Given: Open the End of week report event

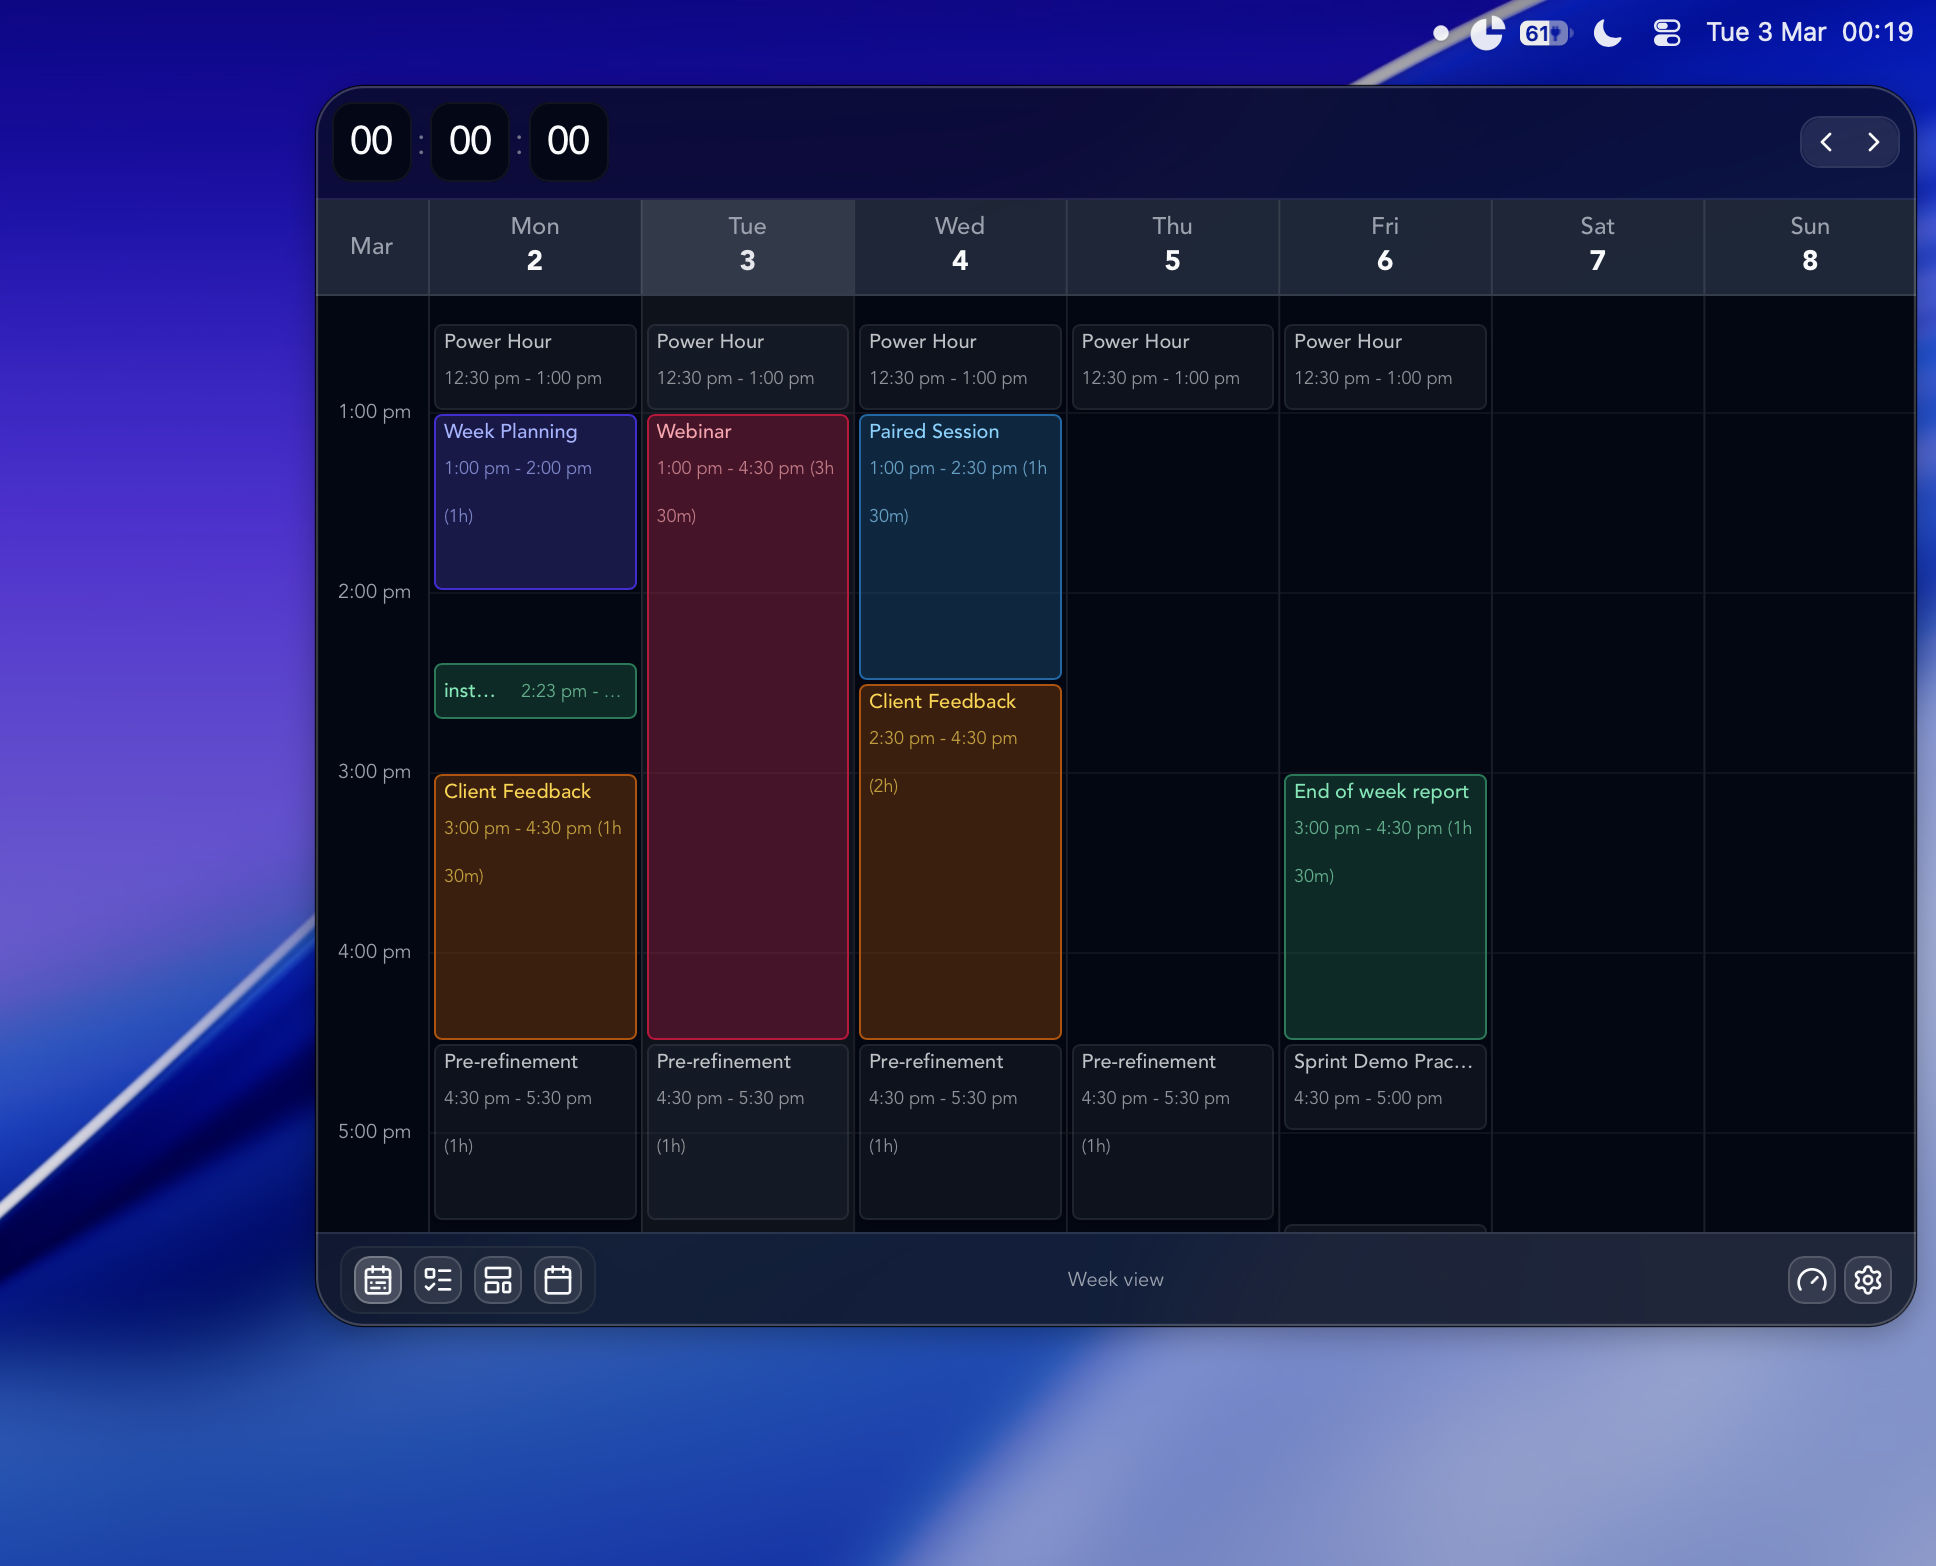Looking at the screenshot, I should [x=1384, y=905].
